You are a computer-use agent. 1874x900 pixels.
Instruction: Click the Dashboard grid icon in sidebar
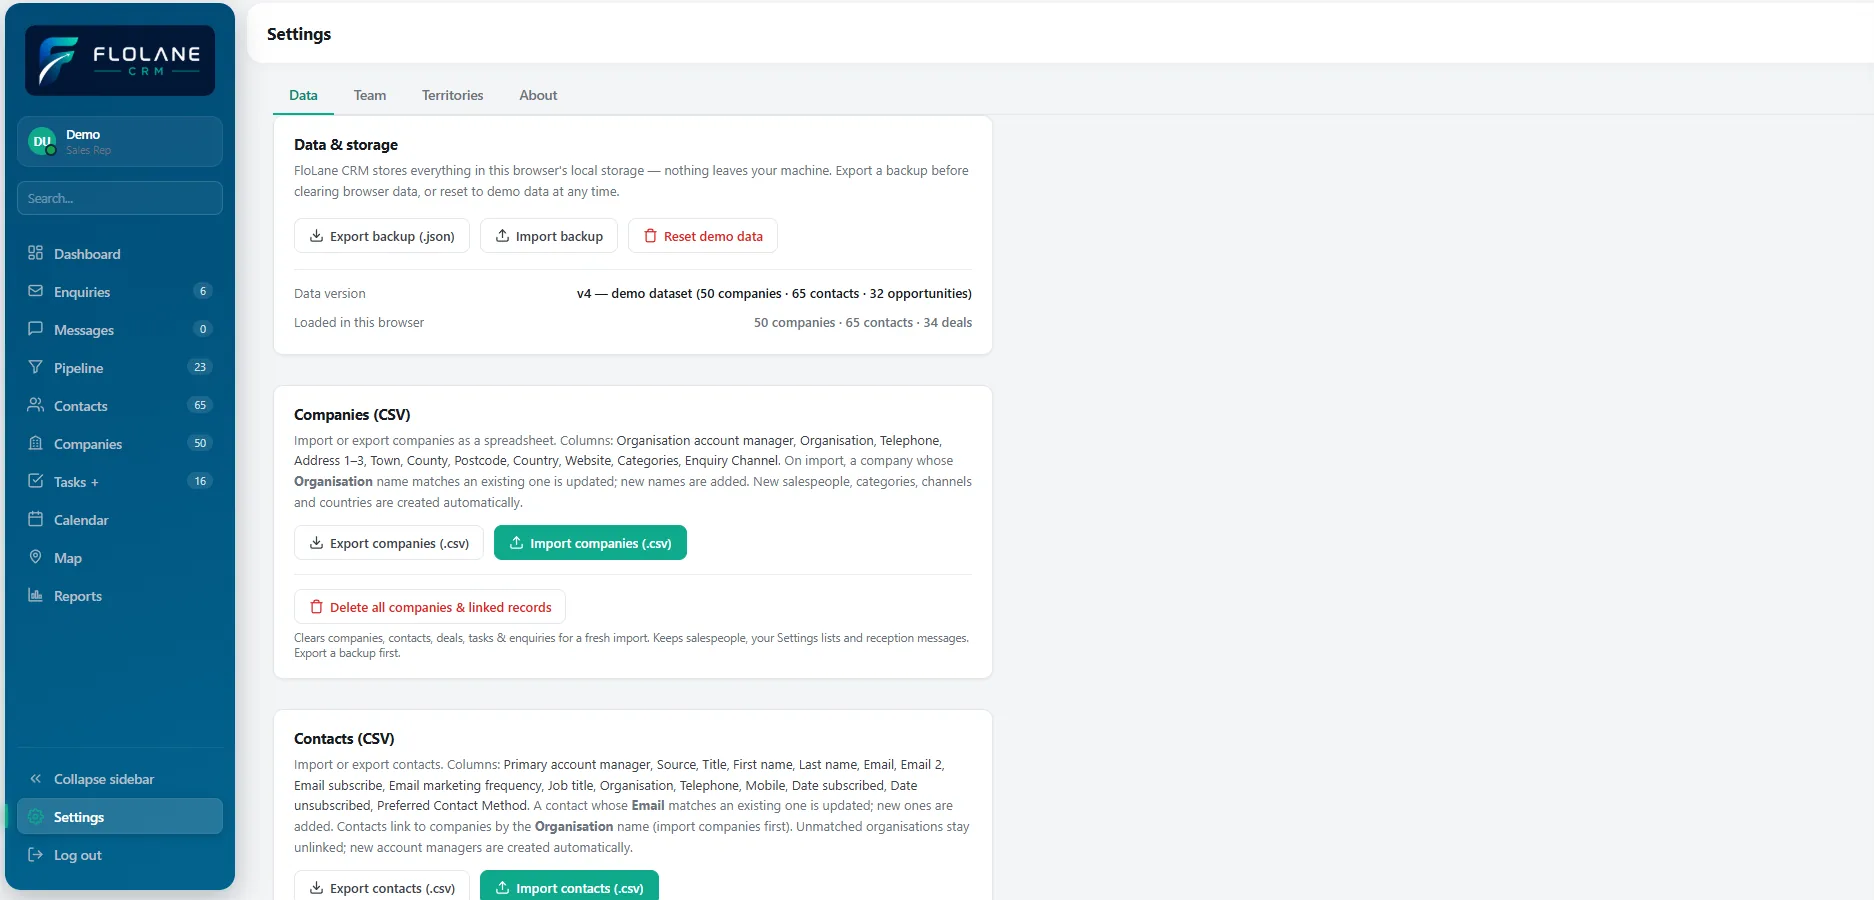pyautogui.click(x=35, y=253)
